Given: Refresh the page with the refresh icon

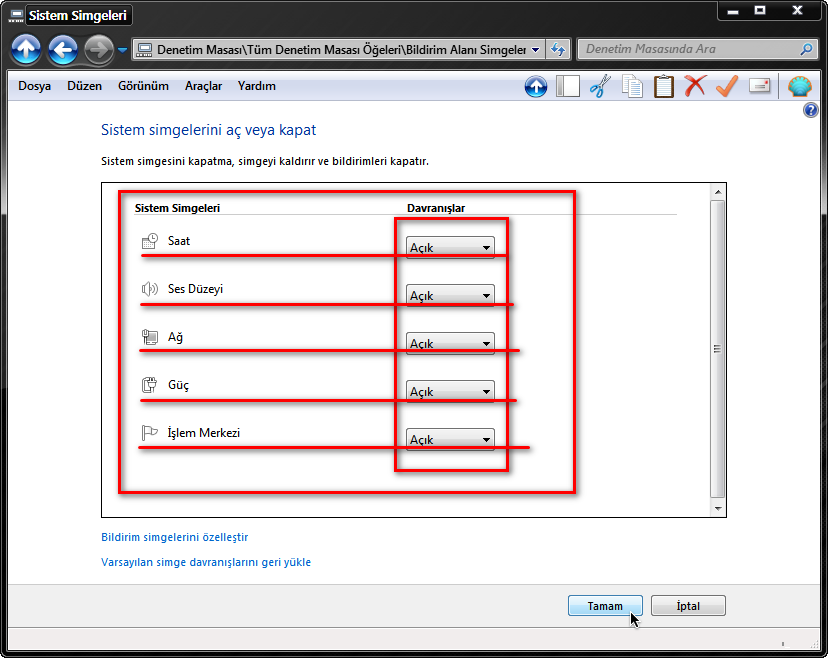Looking at the screenshot, I should point(558,50).
